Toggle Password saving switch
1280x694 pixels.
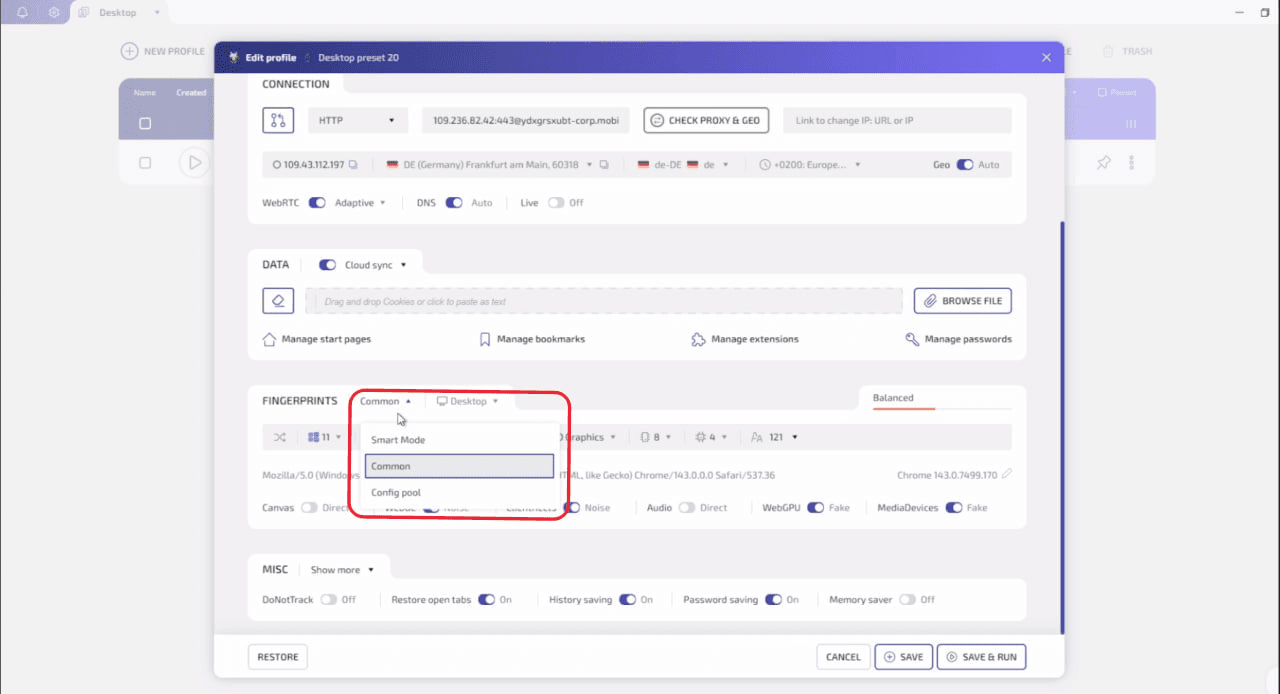coord(774,600)
